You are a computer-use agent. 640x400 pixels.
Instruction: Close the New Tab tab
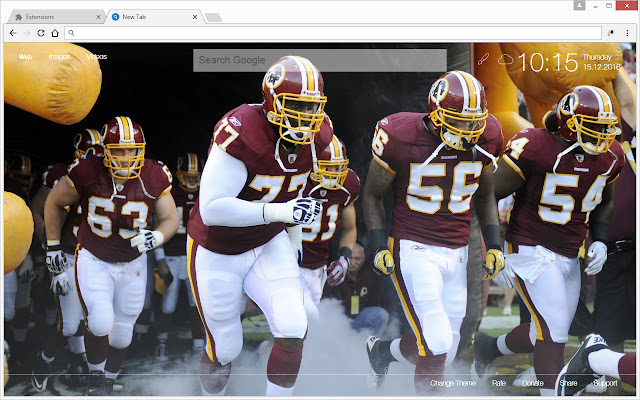click(195, 17)
